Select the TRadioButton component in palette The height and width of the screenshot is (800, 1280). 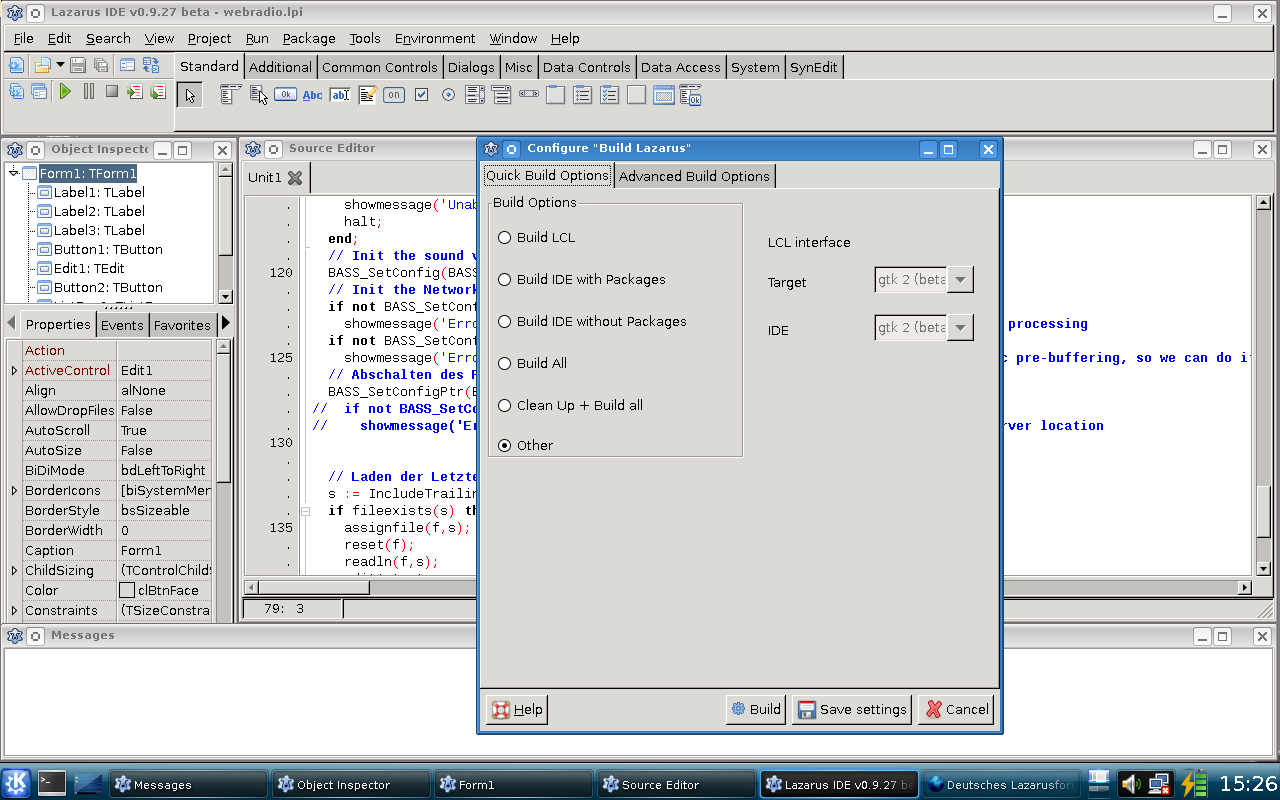(448, 95)
